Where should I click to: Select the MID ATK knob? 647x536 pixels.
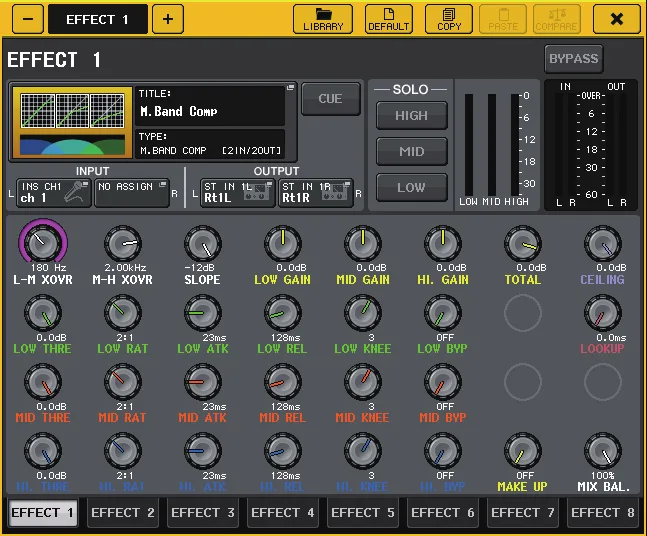click(203, 382)
